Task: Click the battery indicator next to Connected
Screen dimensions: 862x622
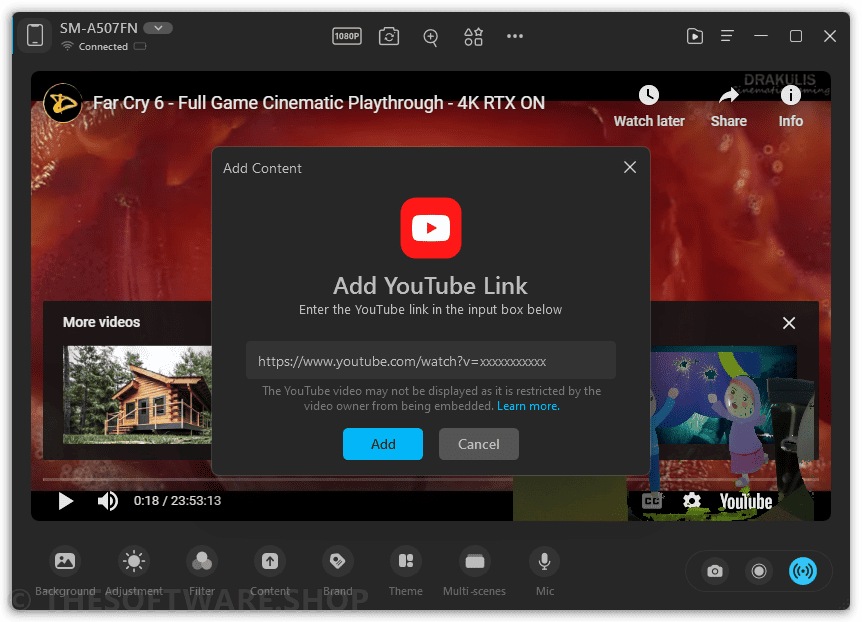Action: pos(140,46)
